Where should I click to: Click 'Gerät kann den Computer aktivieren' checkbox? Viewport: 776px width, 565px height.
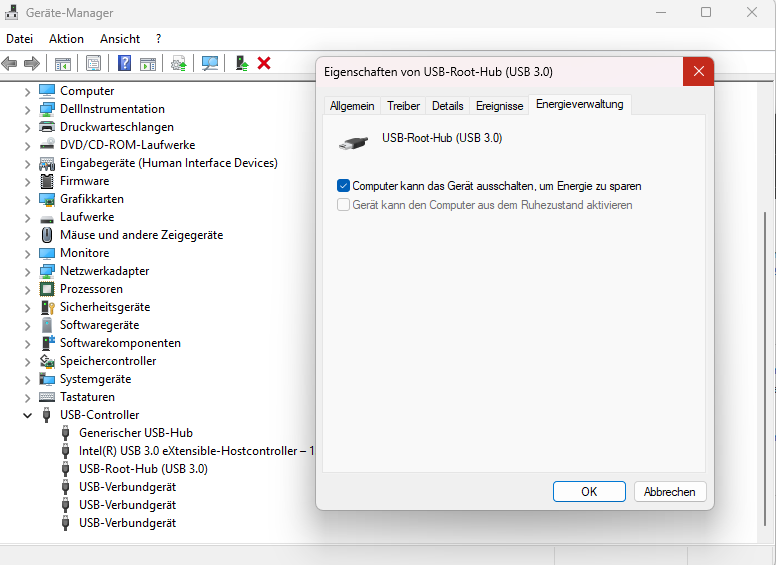coord(343,205)
